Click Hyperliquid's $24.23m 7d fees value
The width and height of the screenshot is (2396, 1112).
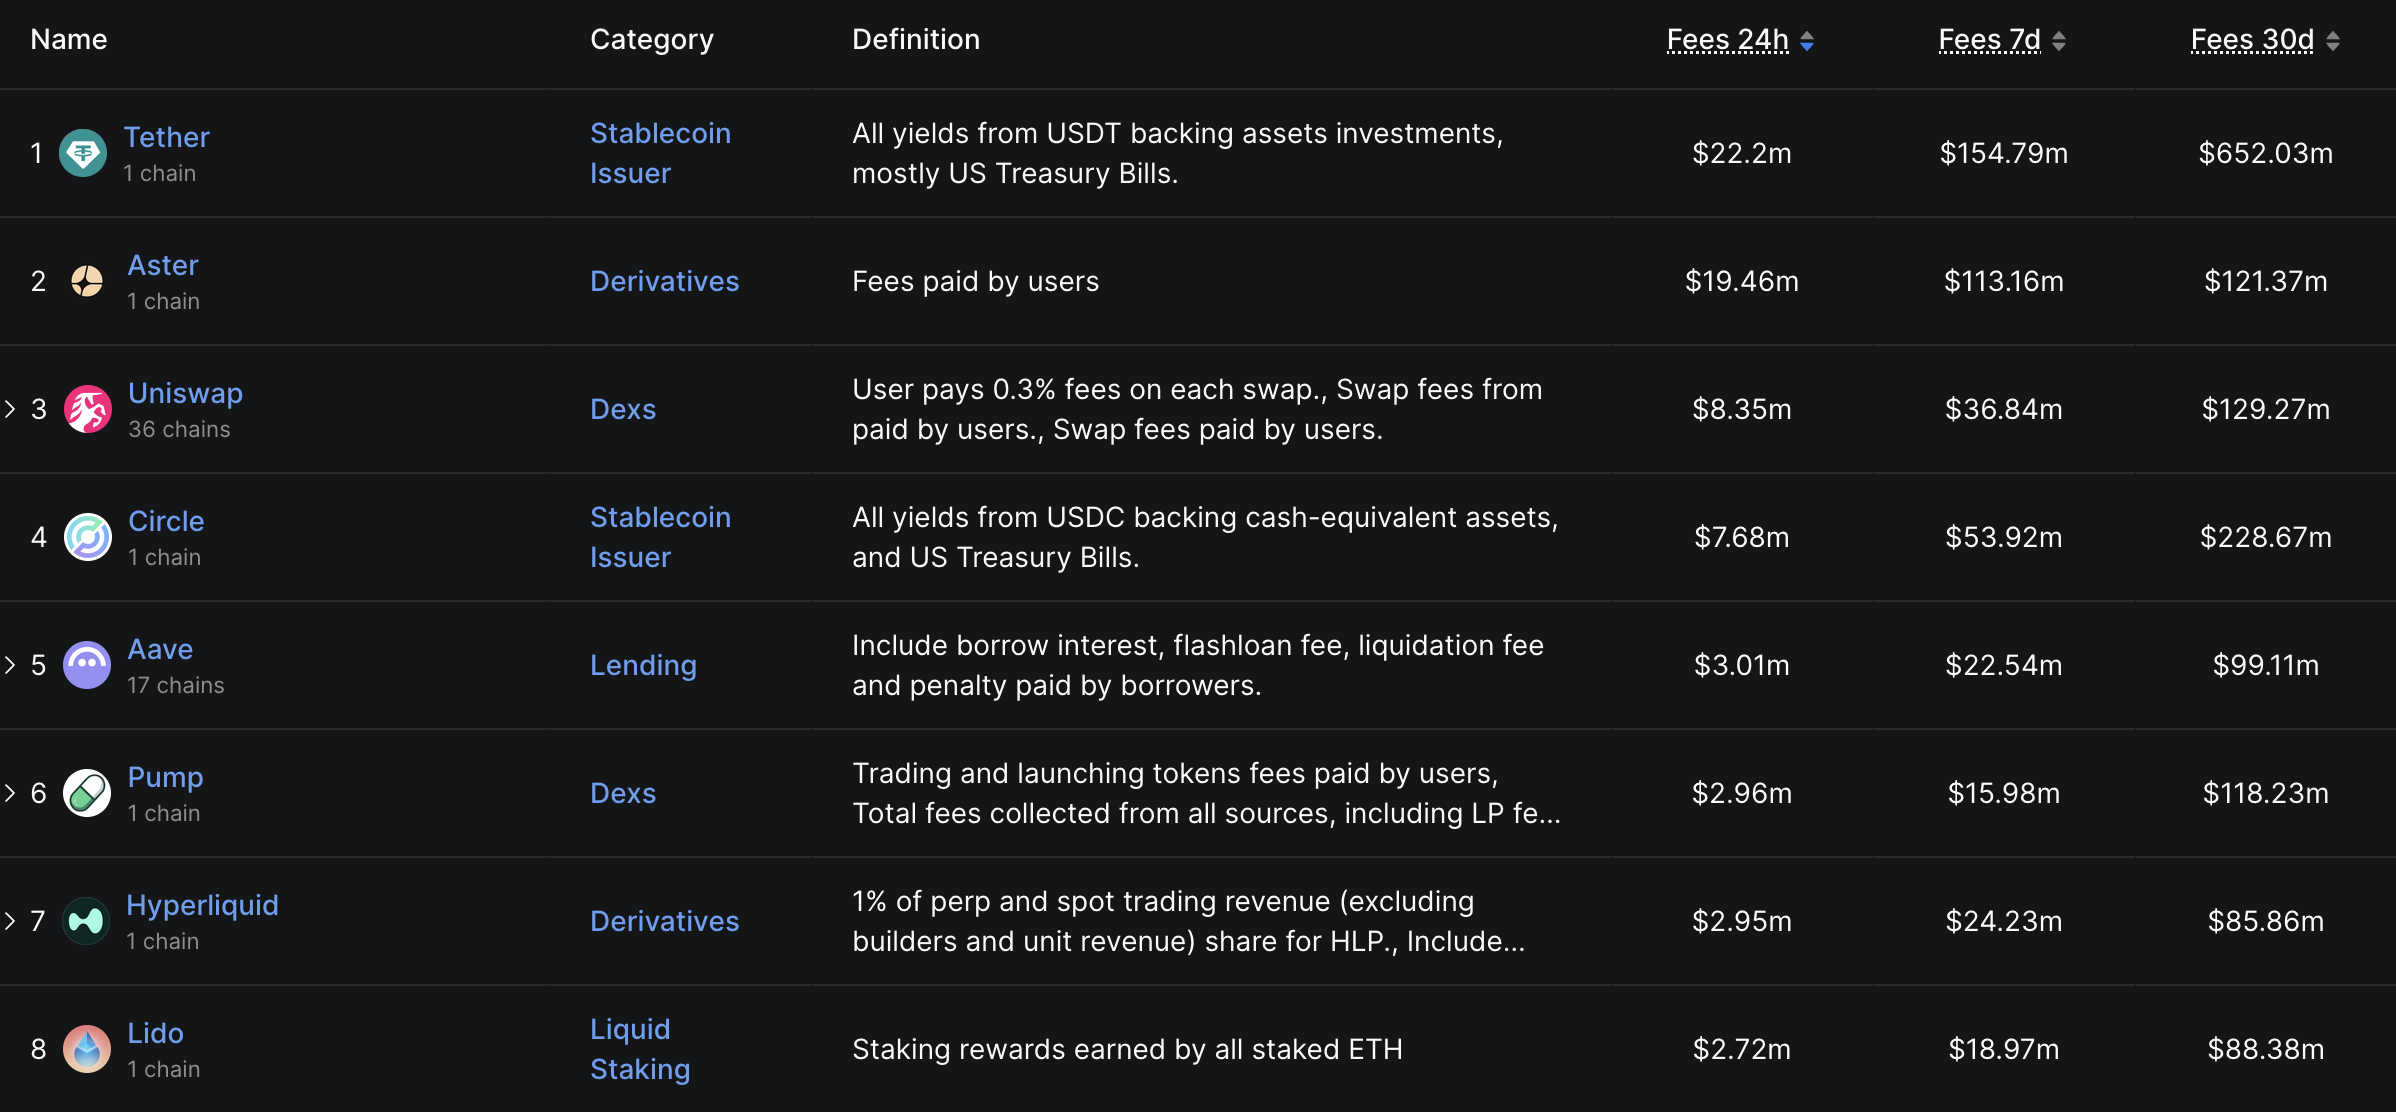pos(2004,921)
